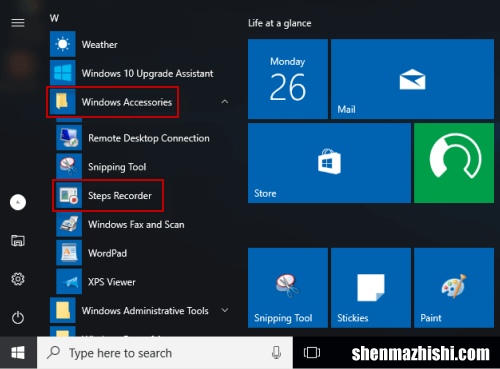Viewport: 500px width, 369px height.
Task: Click the Windows Accessories label
Action: click(127, 102)
